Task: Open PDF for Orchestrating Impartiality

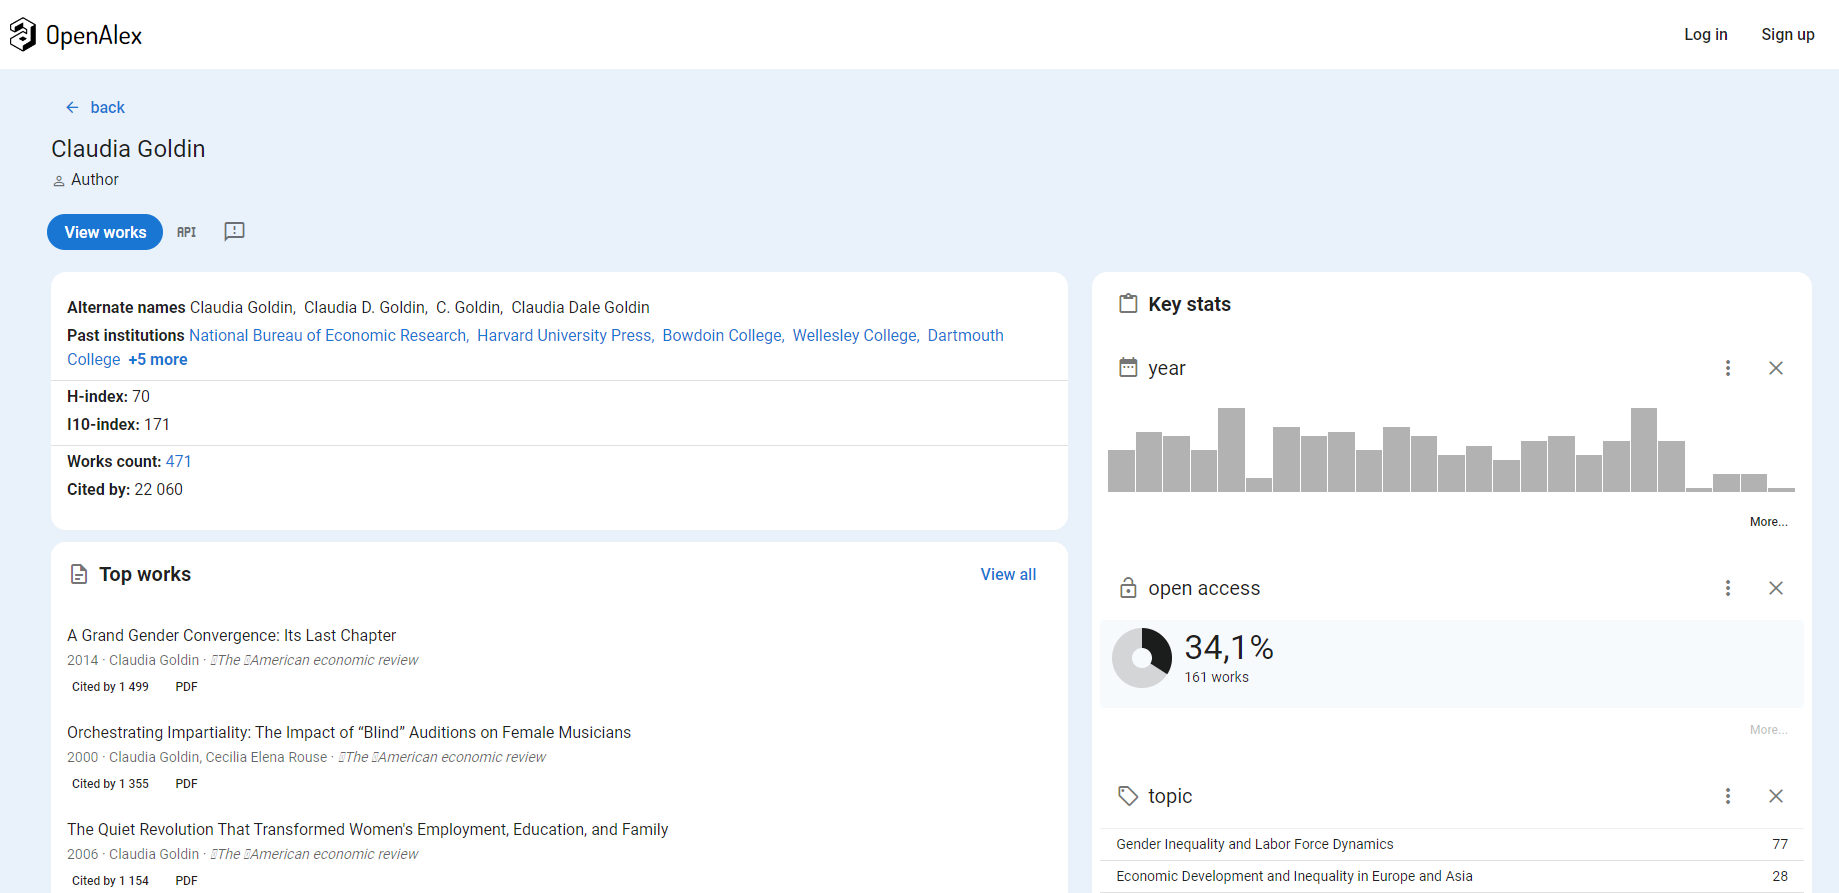Action: pyautogui.click(x=186, y=784)
